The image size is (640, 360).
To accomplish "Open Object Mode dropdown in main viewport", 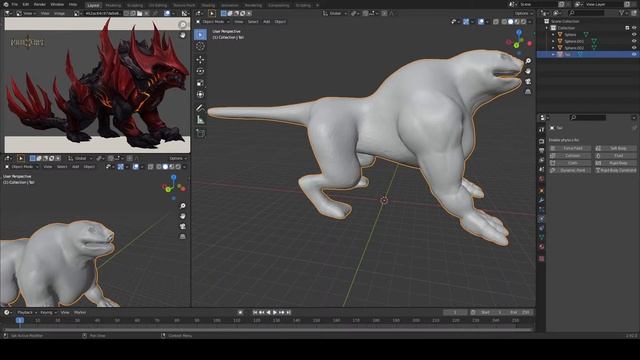I will pos(213,22).
